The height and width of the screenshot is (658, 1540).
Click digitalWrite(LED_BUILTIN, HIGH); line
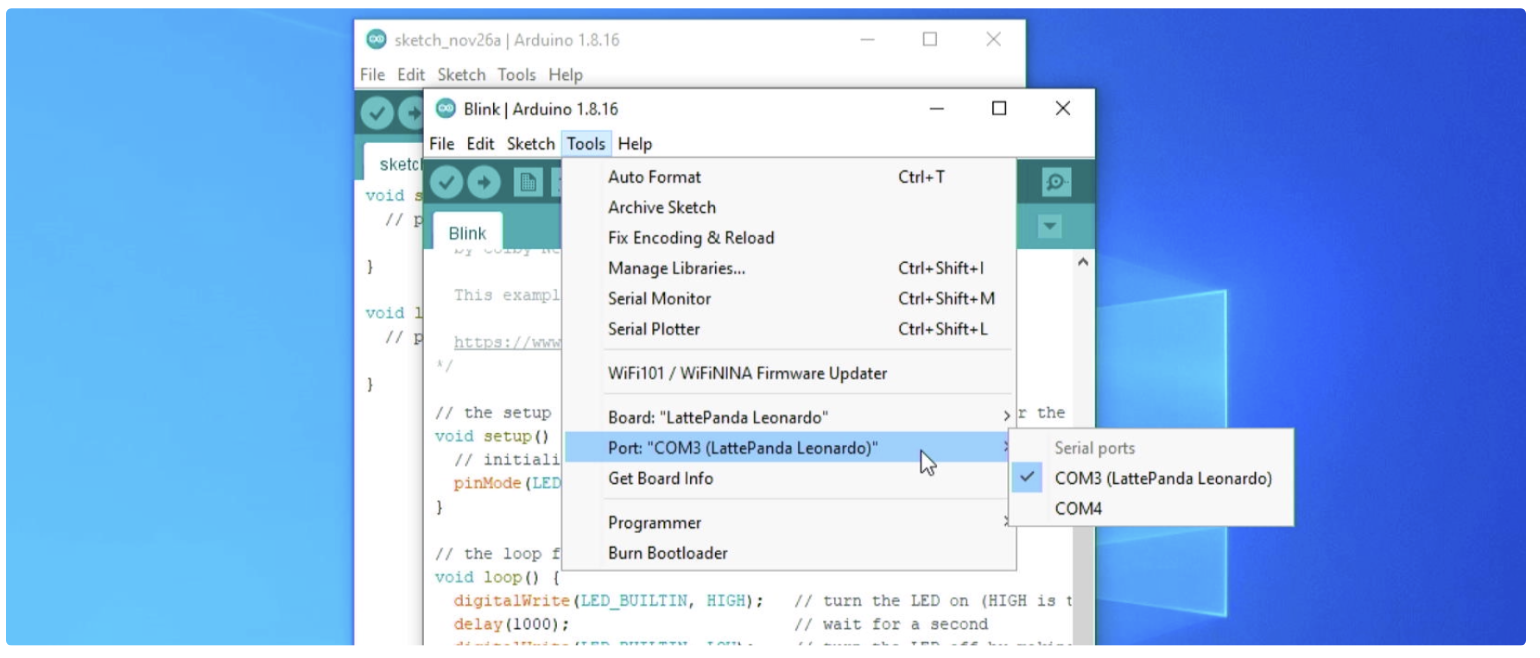point(608,601)
